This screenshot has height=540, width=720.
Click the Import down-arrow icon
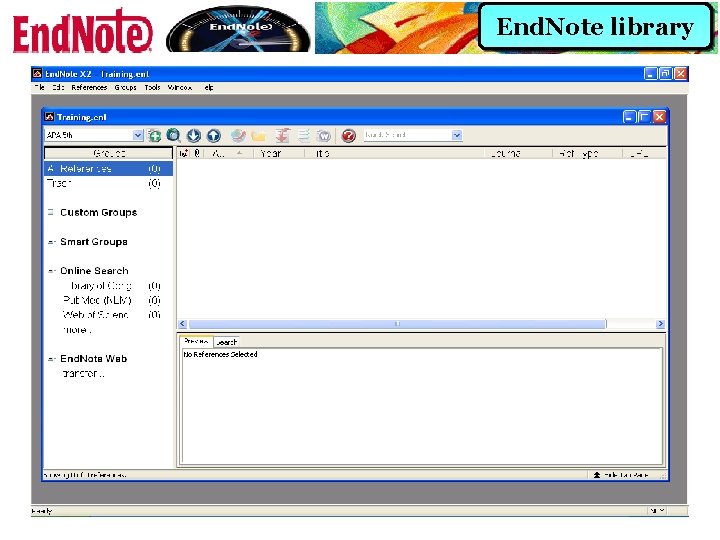pos(194,135)
